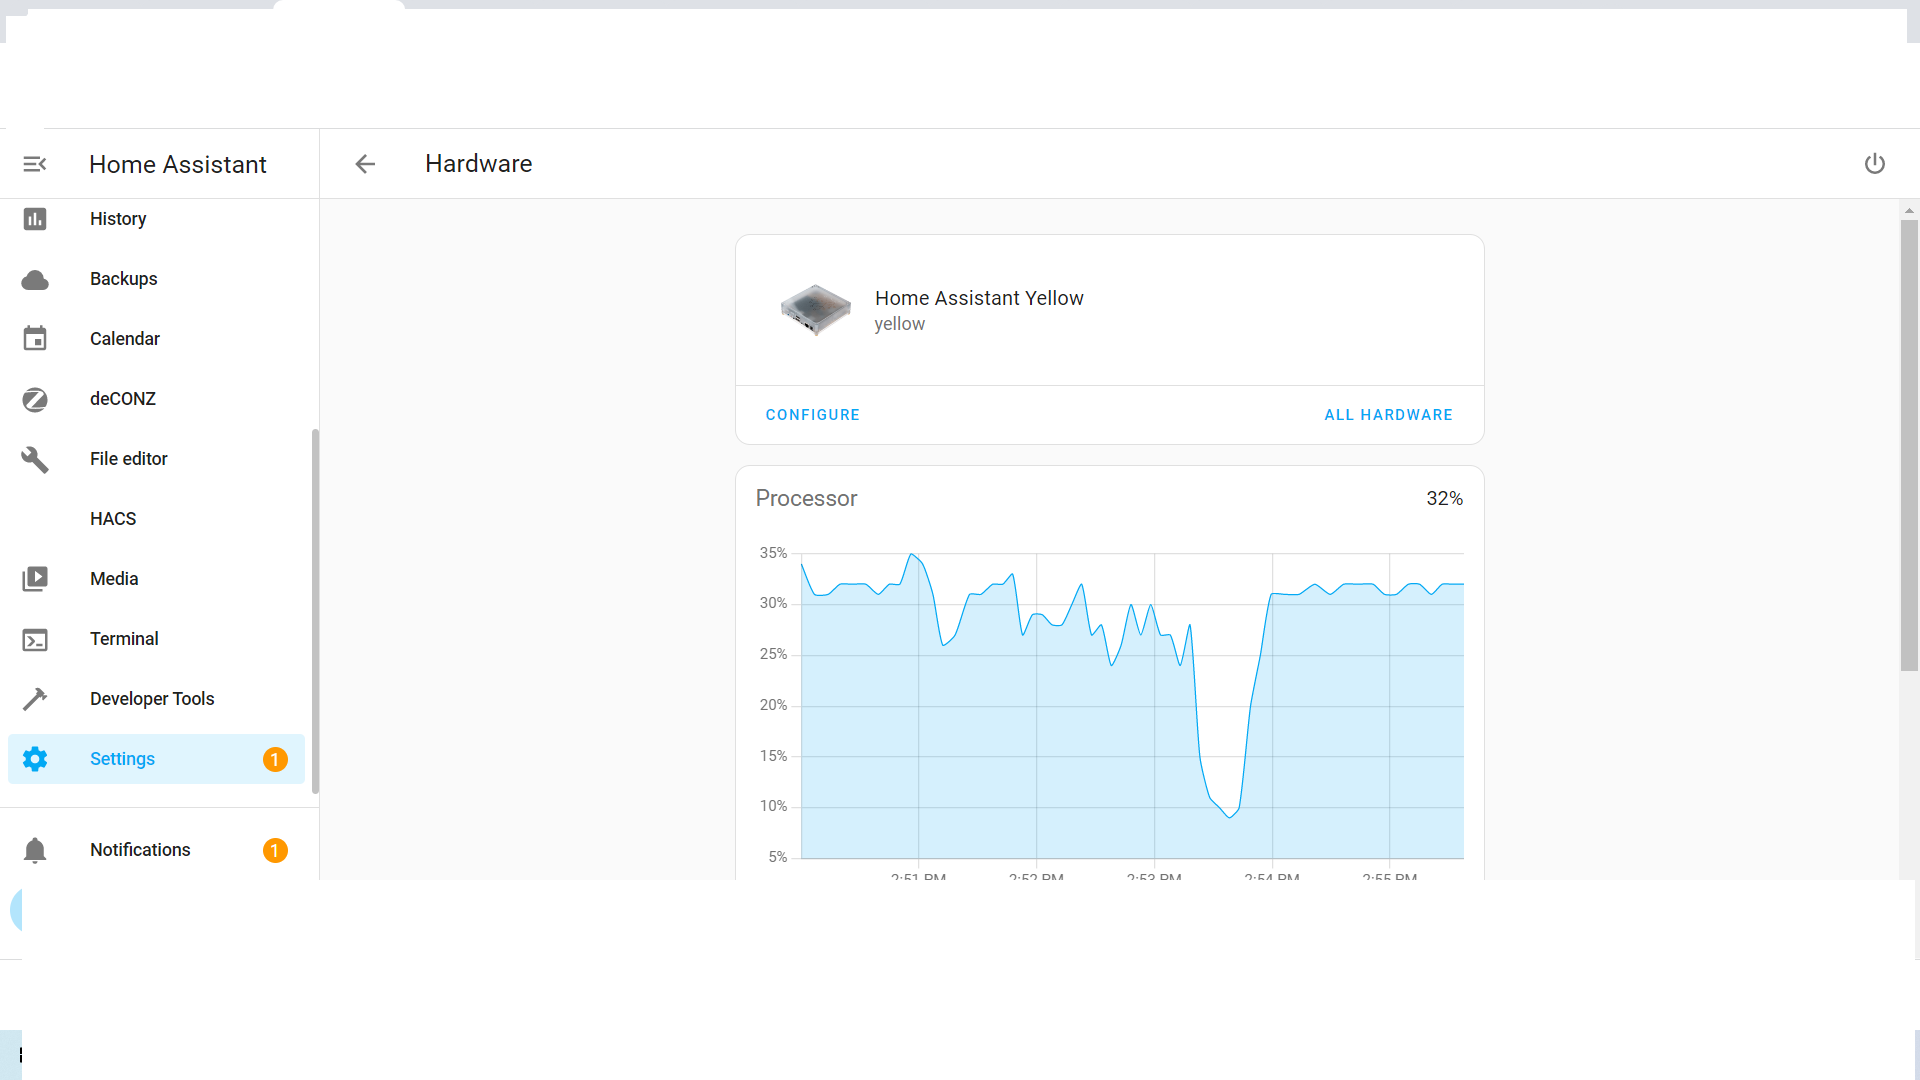Open the Terminal console icon
1920x1080 pixels.
click(35, 639)
